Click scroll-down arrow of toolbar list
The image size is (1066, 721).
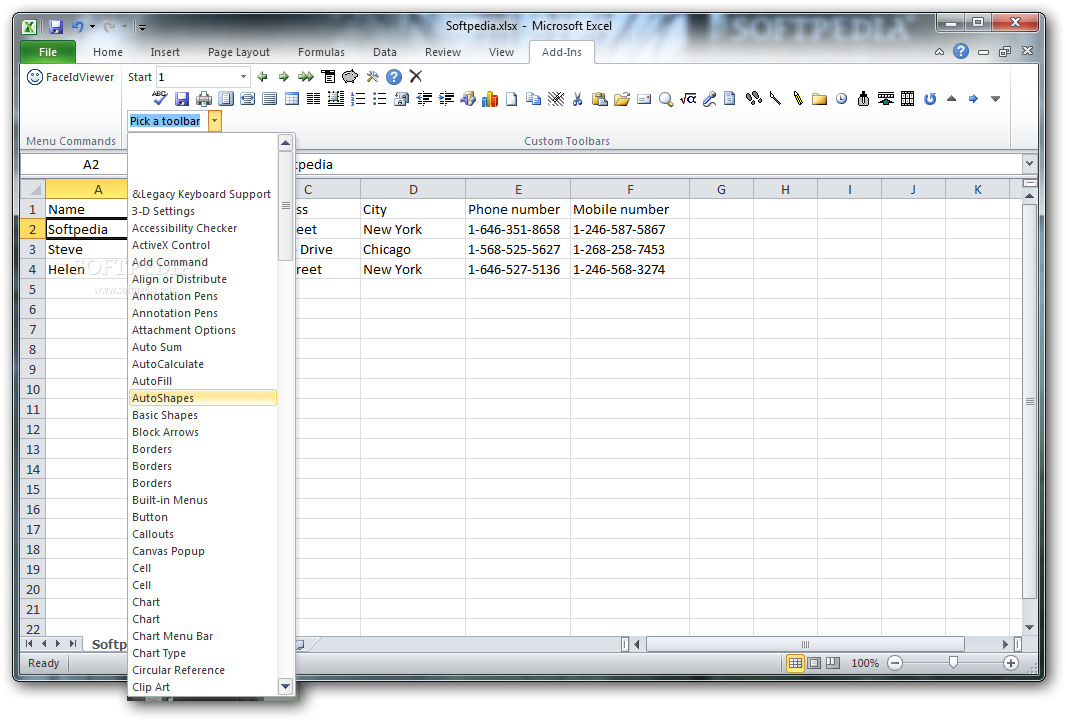pyautogui.click(x=286, y=686)
